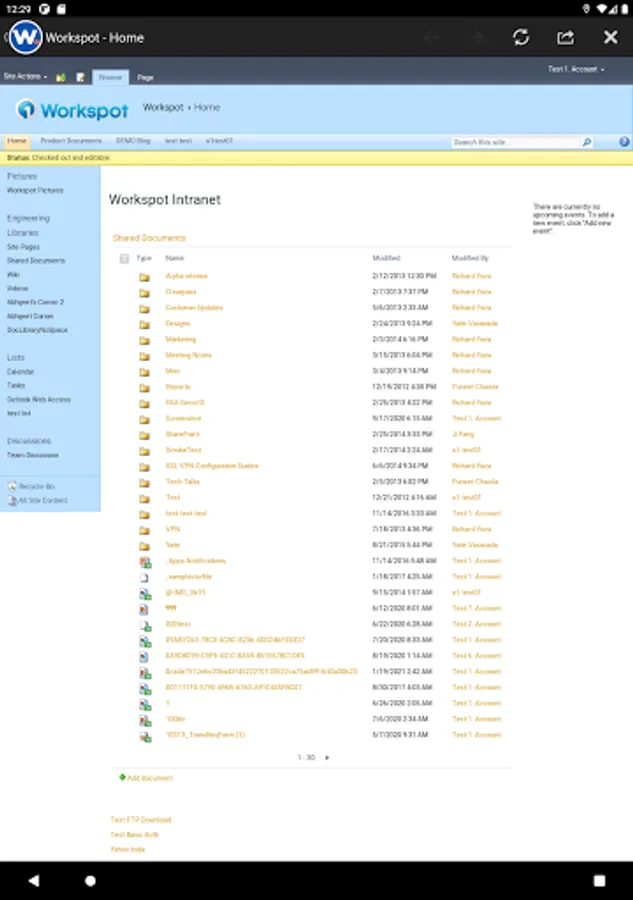The image size is (633, 900).
Task: Click the file icon for 100kb
Action: [x=145, y=720]
